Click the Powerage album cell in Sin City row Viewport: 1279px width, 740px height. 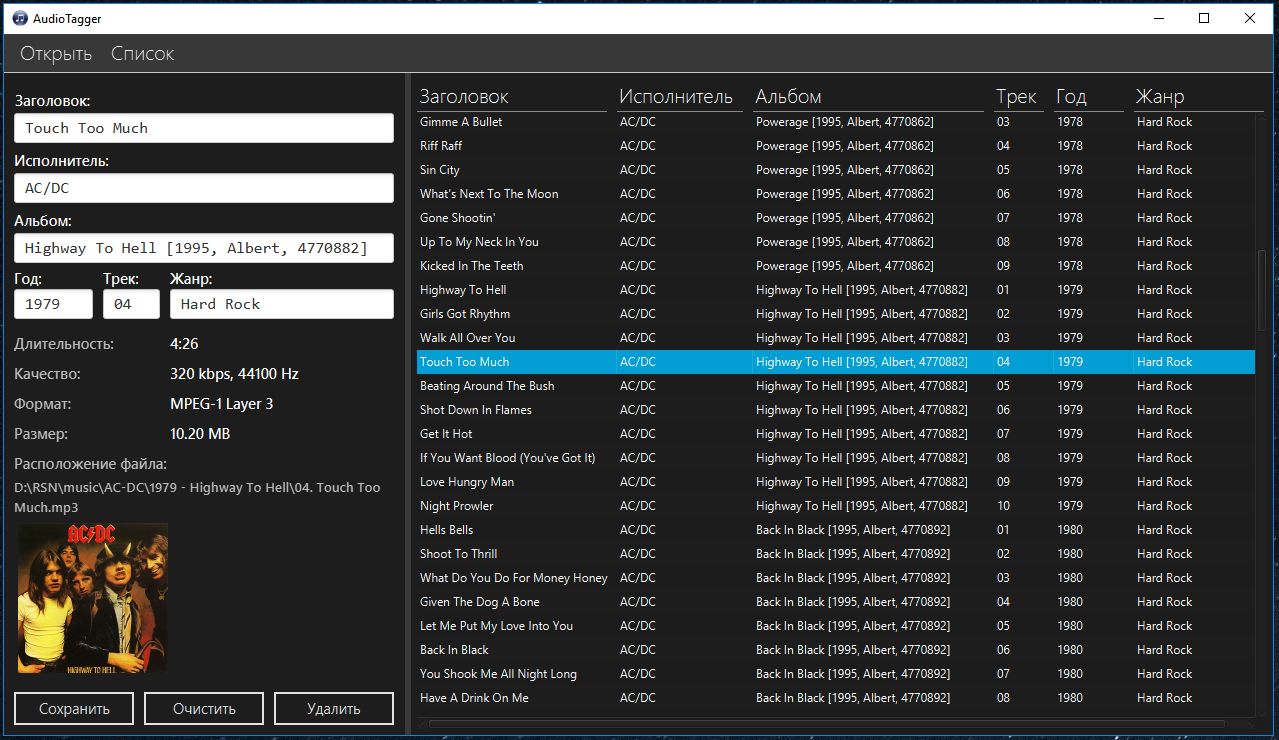tap(845, 170)
